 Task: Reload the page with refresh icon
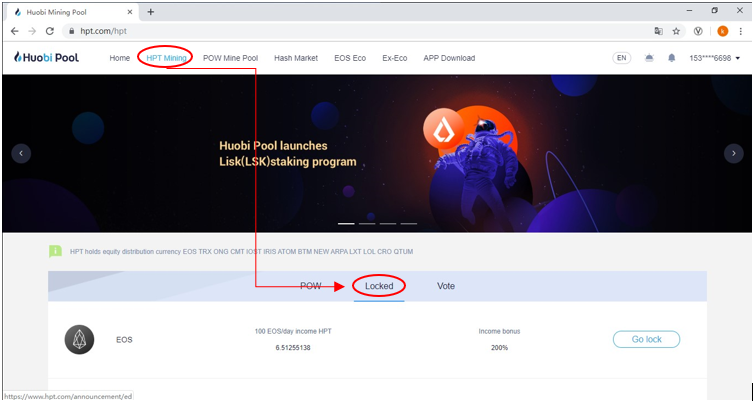pos(49,31)
